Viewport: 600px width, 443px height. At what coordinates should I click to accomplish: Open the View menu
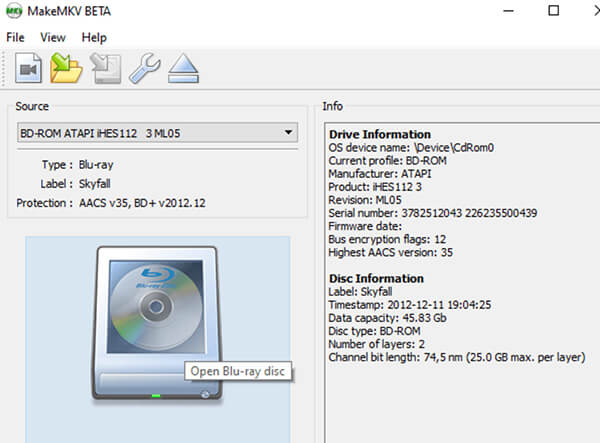click(53, 37)
